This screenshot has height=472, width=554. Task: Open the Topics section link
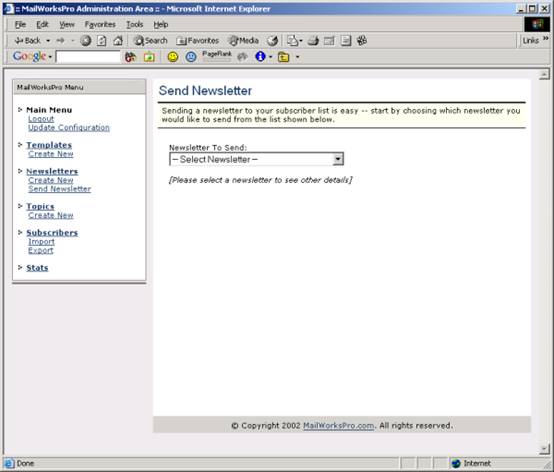(x=40, y=206)
